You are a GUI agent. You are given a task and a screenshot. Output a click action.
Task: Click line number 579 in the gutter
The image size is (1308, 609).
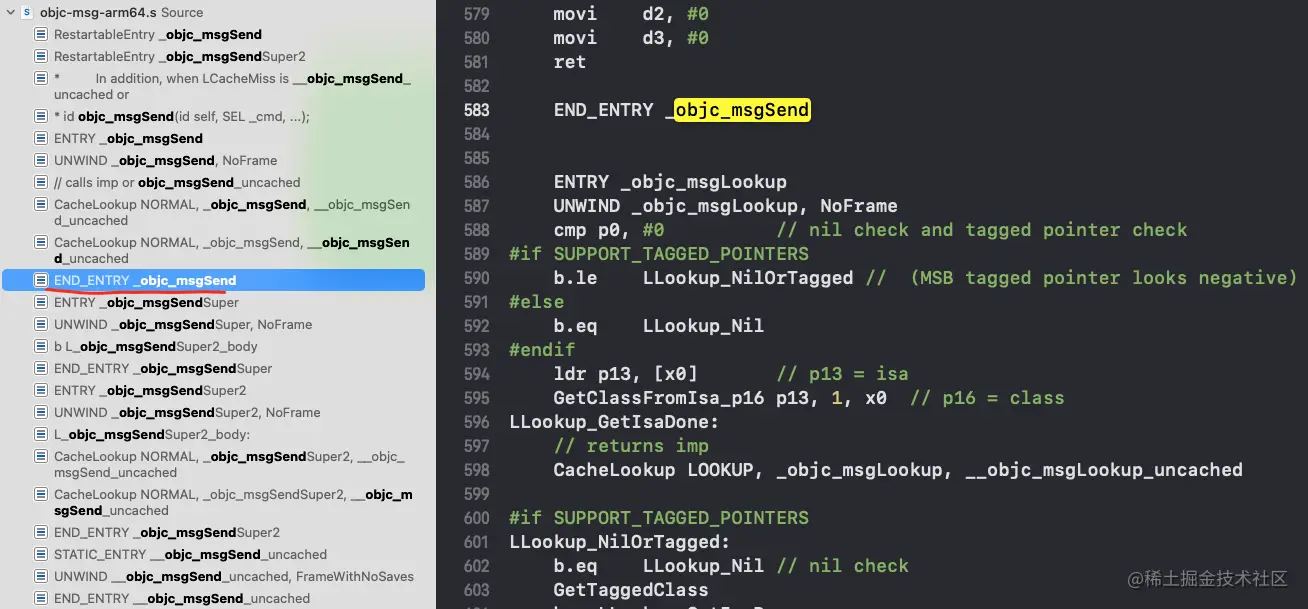click(x=477, y=14)
